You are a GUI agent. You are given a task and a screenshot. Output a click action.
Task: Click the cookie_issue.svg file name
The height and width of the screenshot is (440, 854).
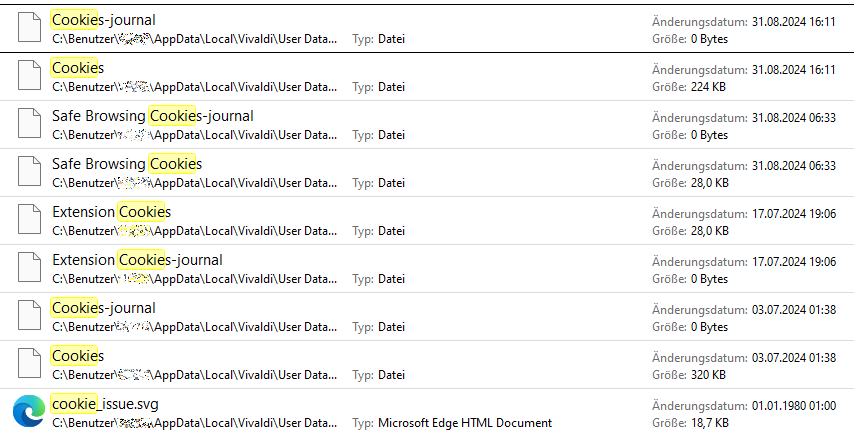coord(105,404)
